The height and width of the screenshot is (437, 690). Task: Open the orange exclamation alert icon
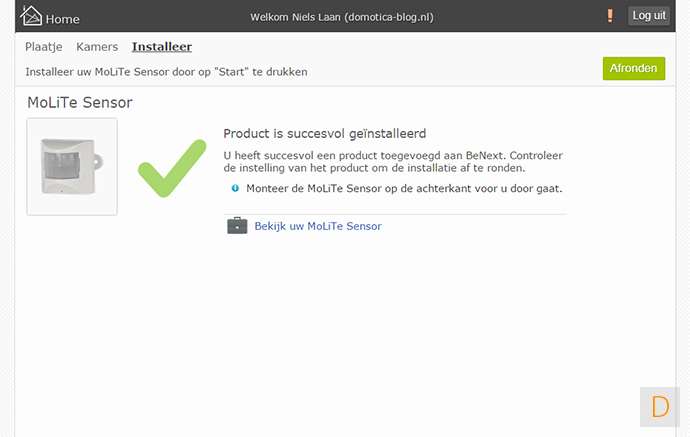click(610, 16)
